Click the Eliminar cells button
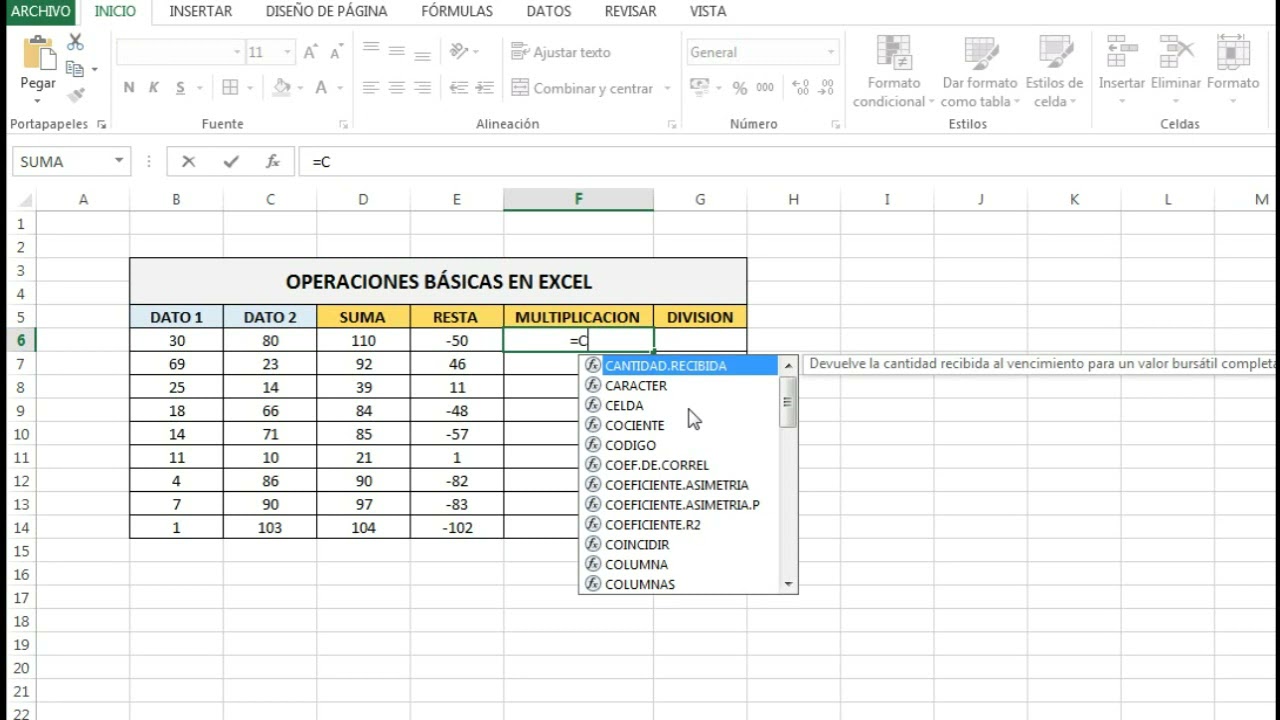 (x=1176, y=70)
